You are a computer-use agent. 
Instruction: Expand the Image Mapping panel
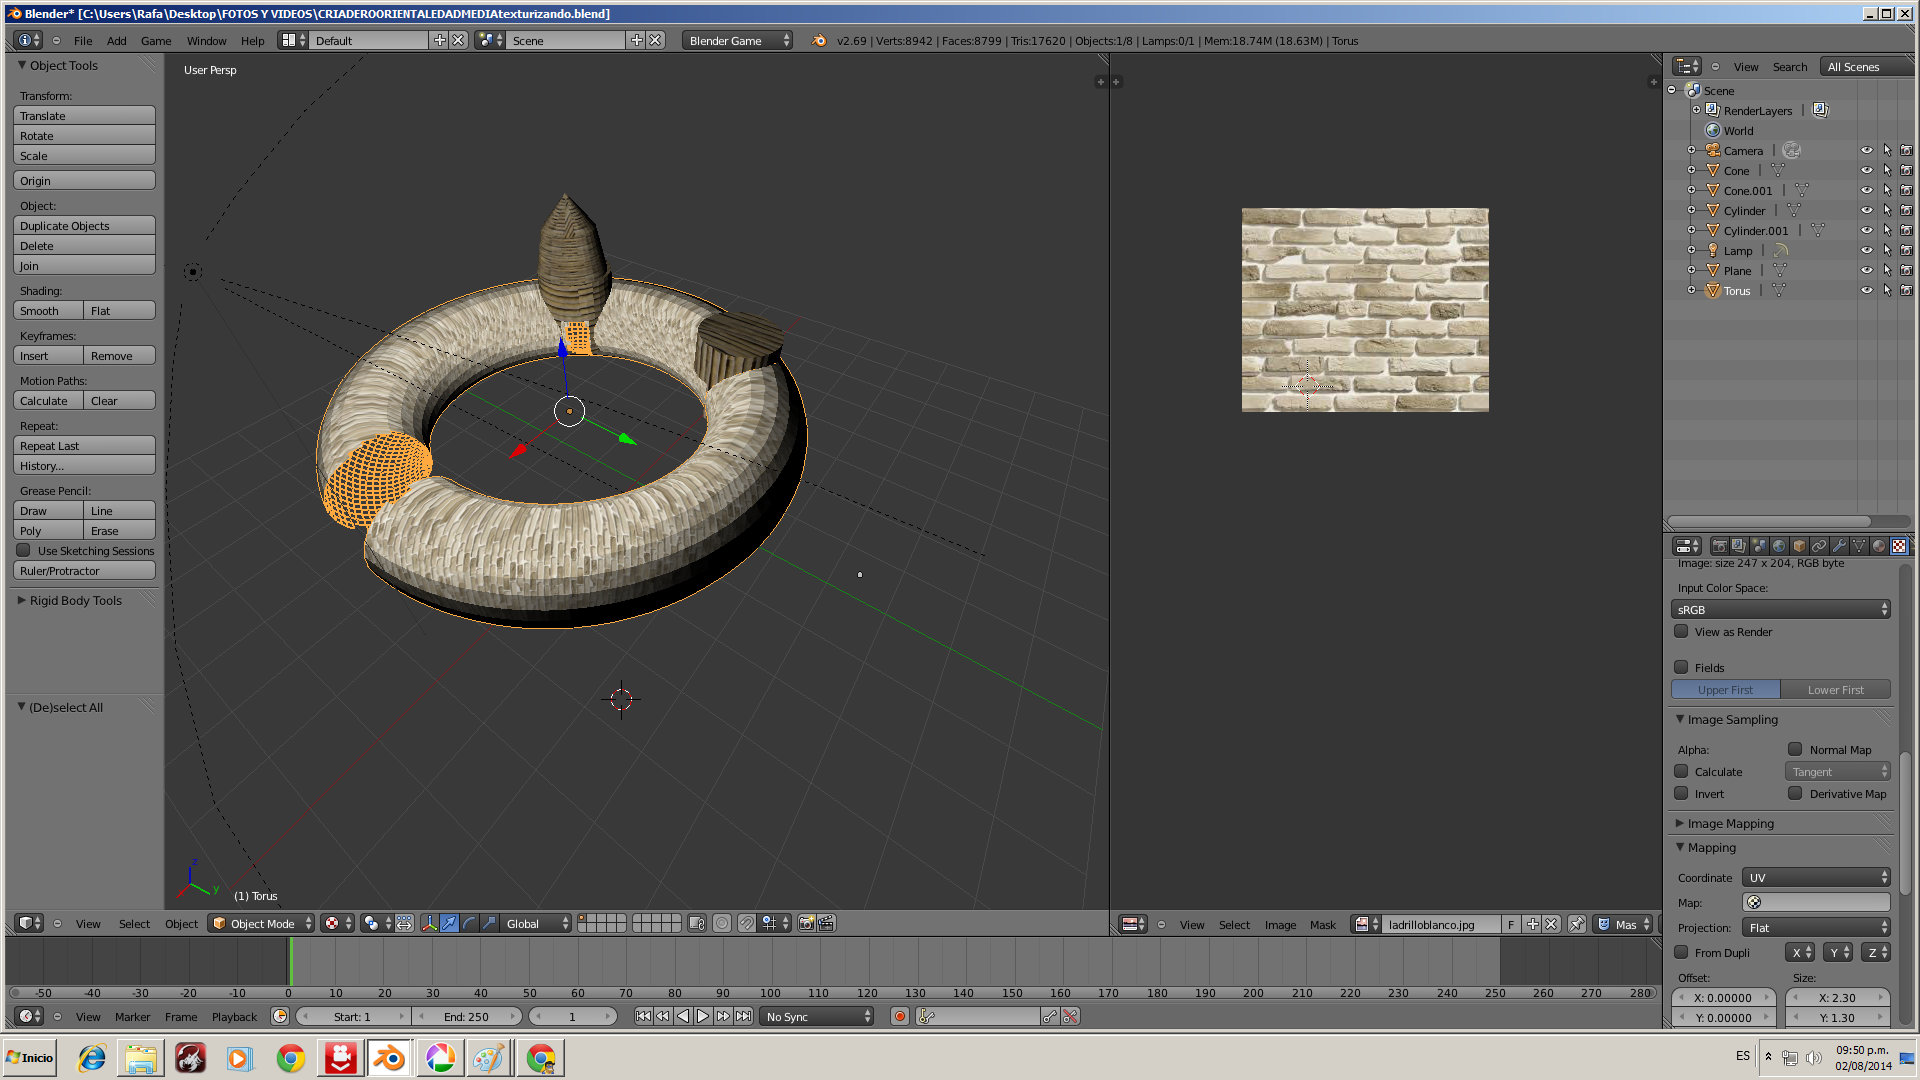click(1730, 824)
